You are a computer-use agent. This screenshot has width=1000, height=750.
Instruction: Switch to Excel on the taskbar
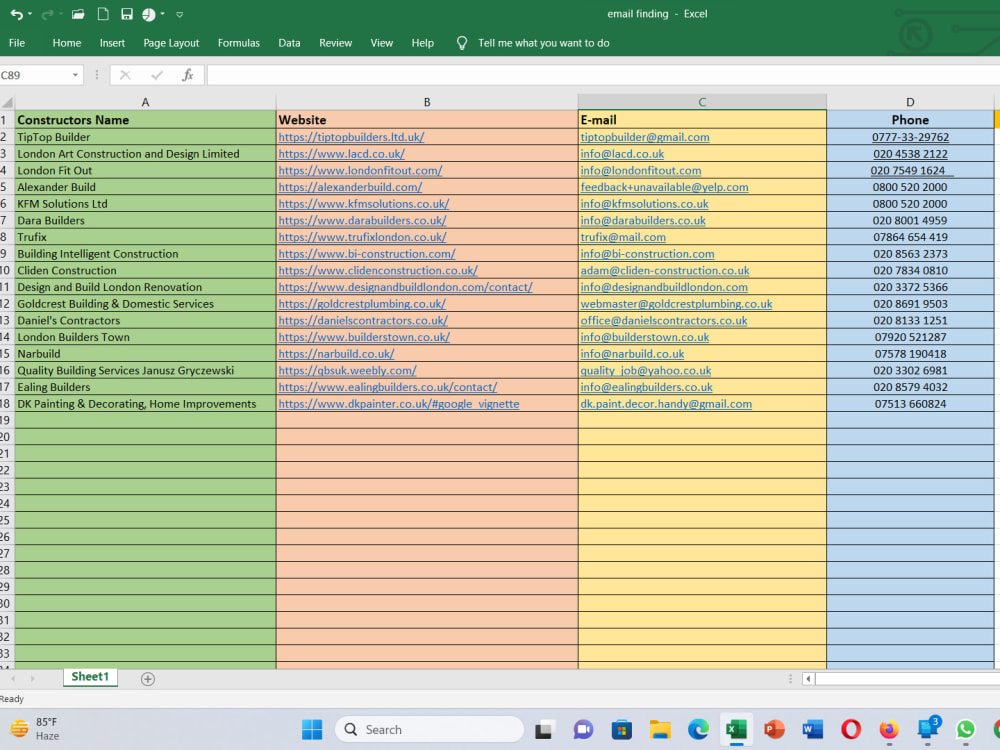[x=737, y=730]
